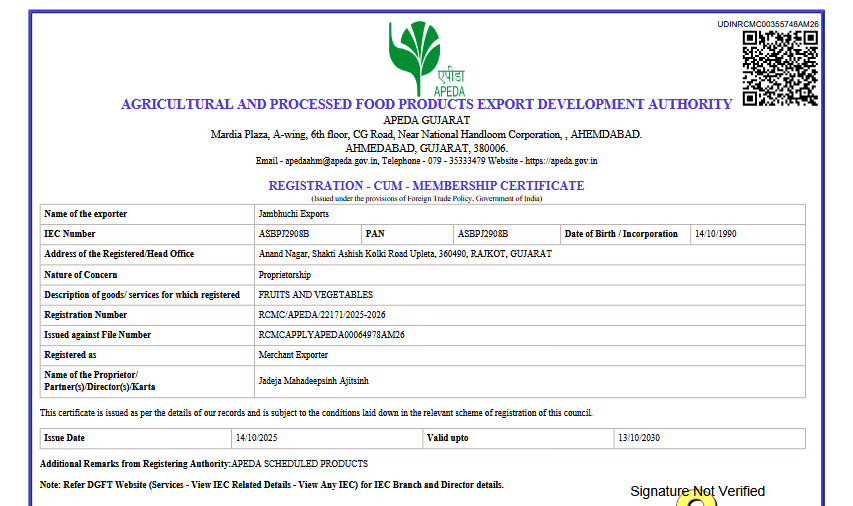Select the Issue Date value 14/10/2025
Screen dimensions: 853x506
pyautogui.click(x=258, y=438)
